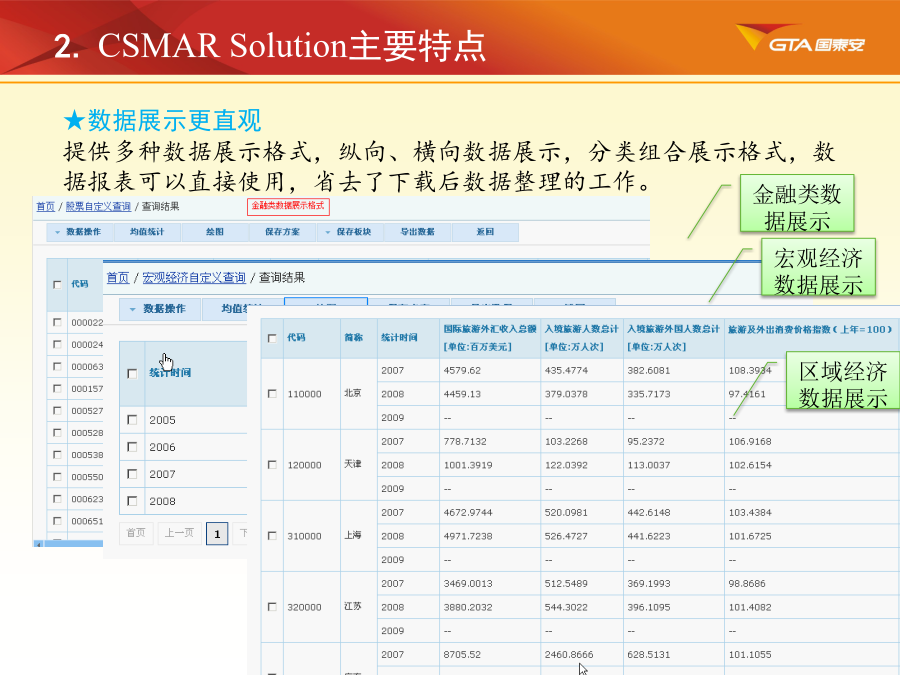Click the 上一页 pagination button

coord(179,533)
